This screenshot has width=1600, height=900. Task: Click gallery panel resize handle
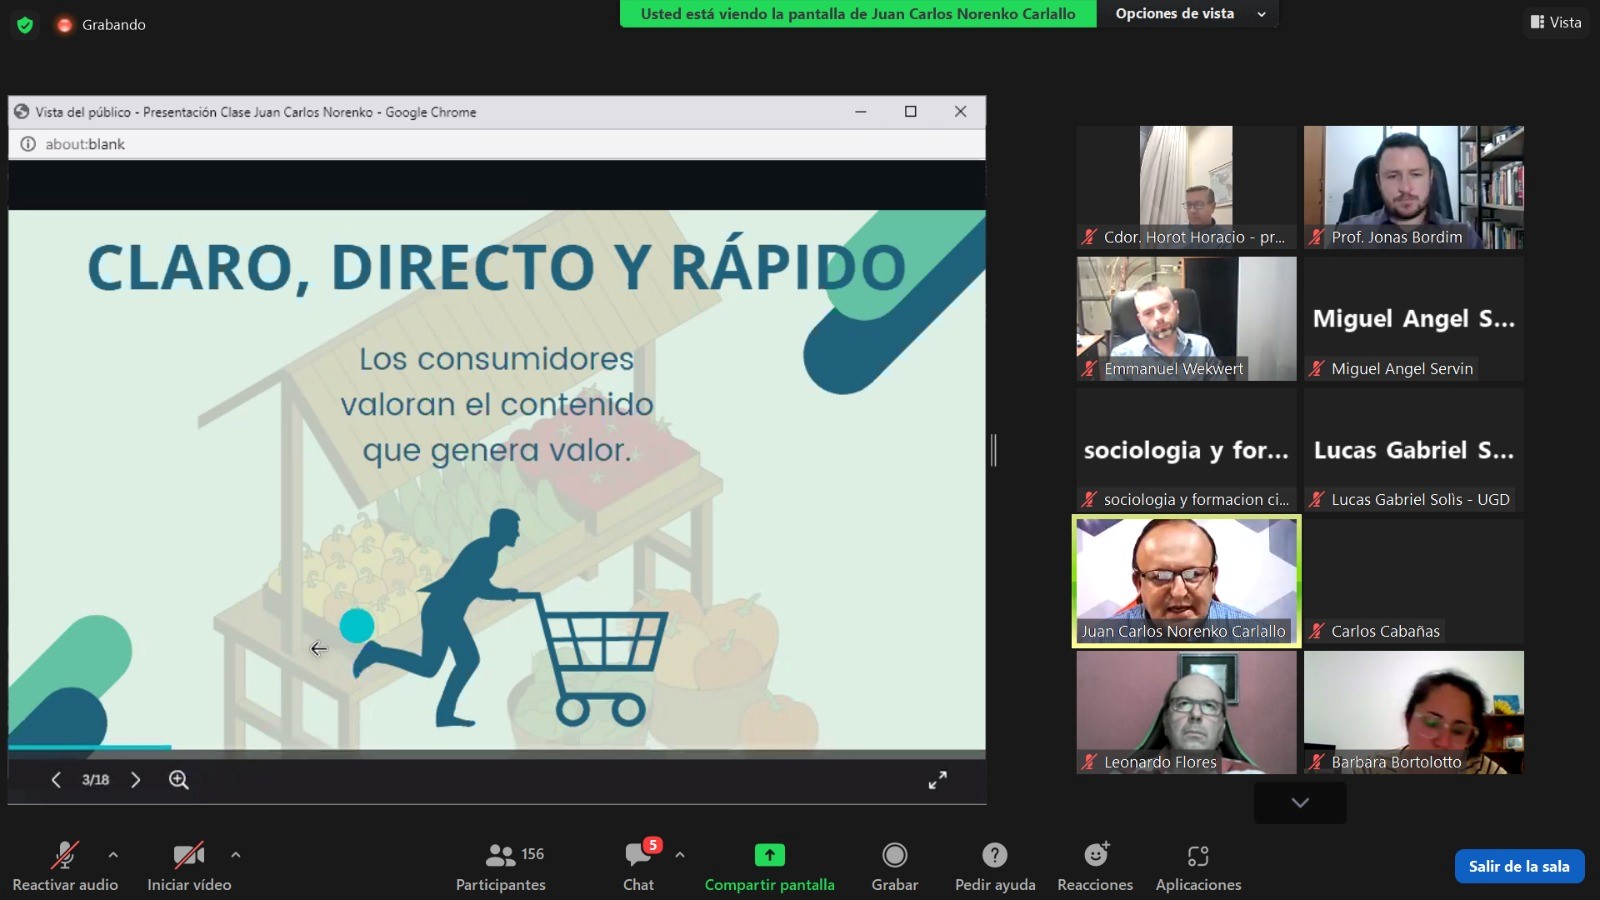click(993, 450)
